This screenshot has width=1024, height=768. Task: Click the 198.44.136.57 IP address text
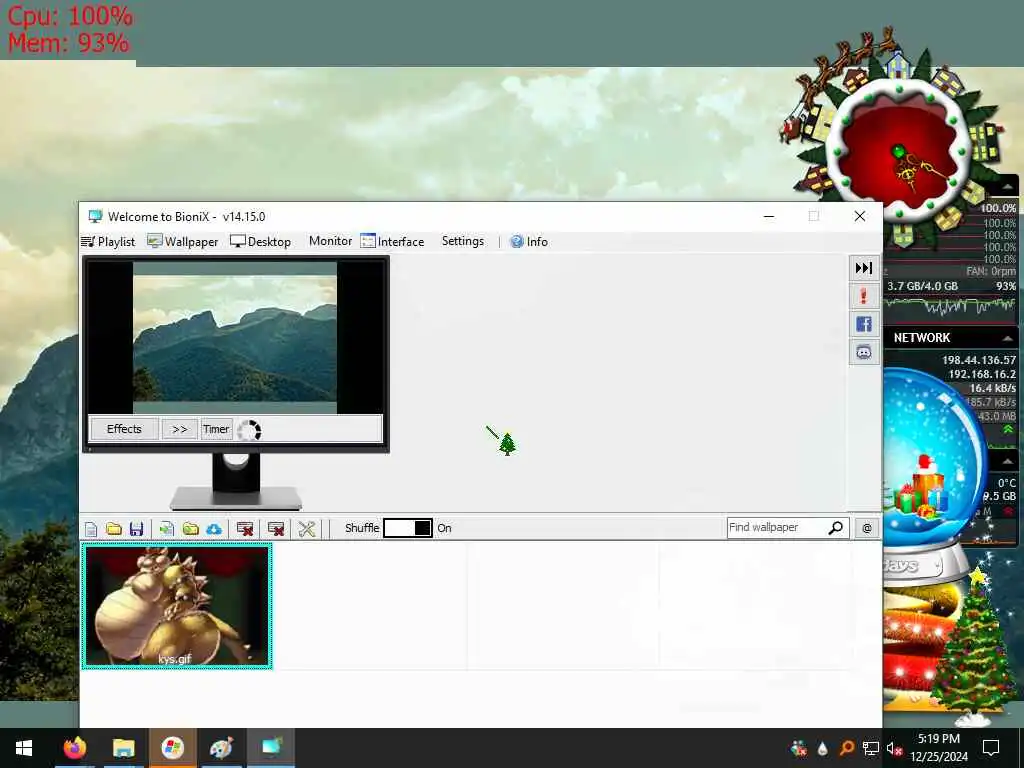(978, 360)
